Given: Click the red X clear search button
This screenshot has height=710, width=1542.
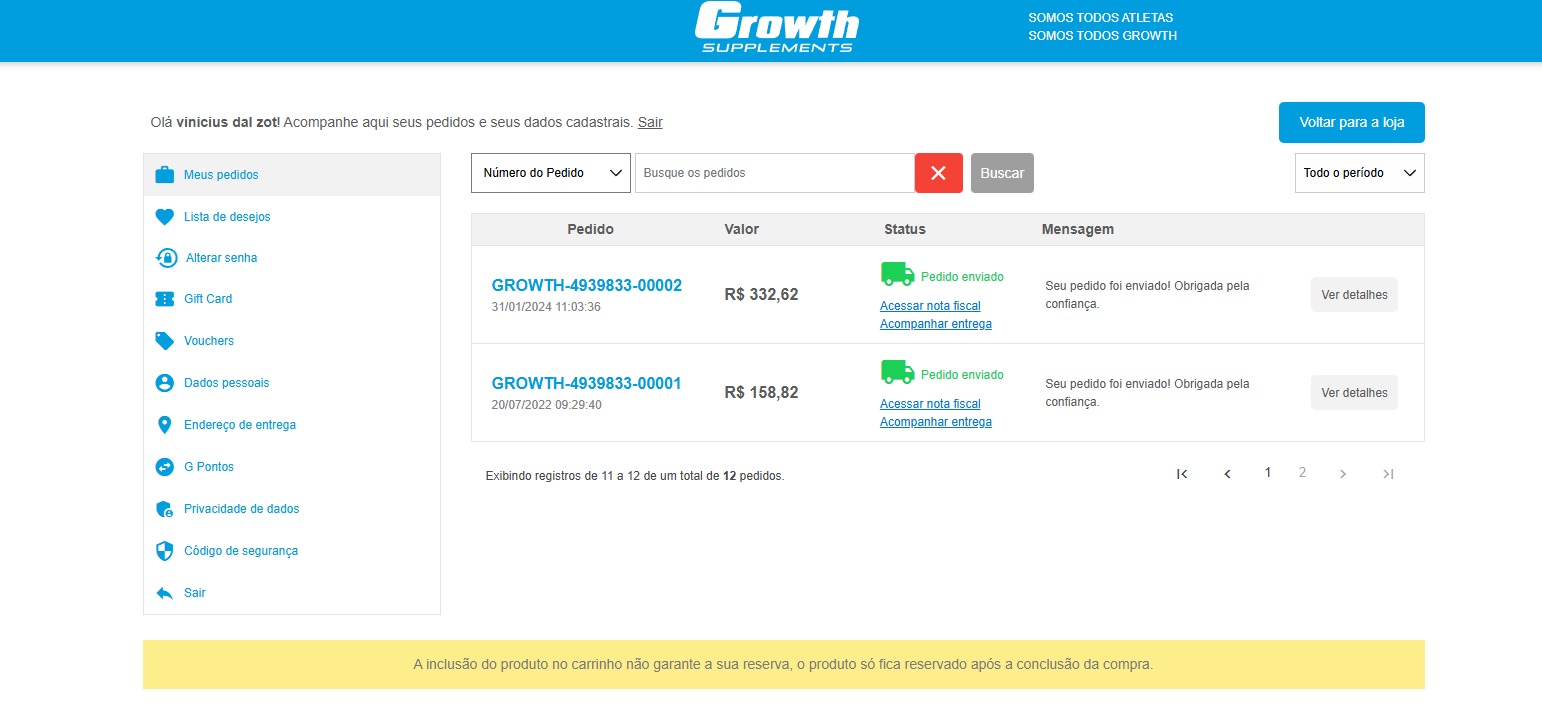Looking at the screenshot, I should coord(938,173).
